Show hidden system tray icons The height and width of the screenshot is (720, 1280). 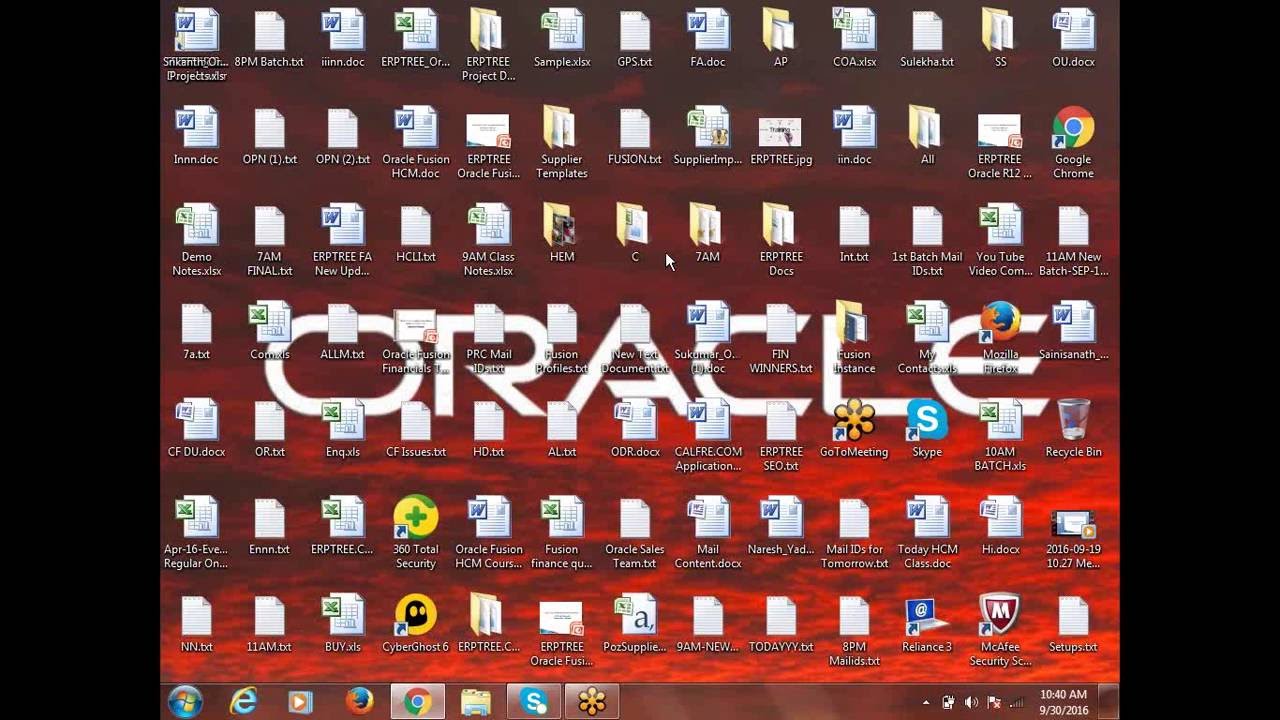(926, 703)
